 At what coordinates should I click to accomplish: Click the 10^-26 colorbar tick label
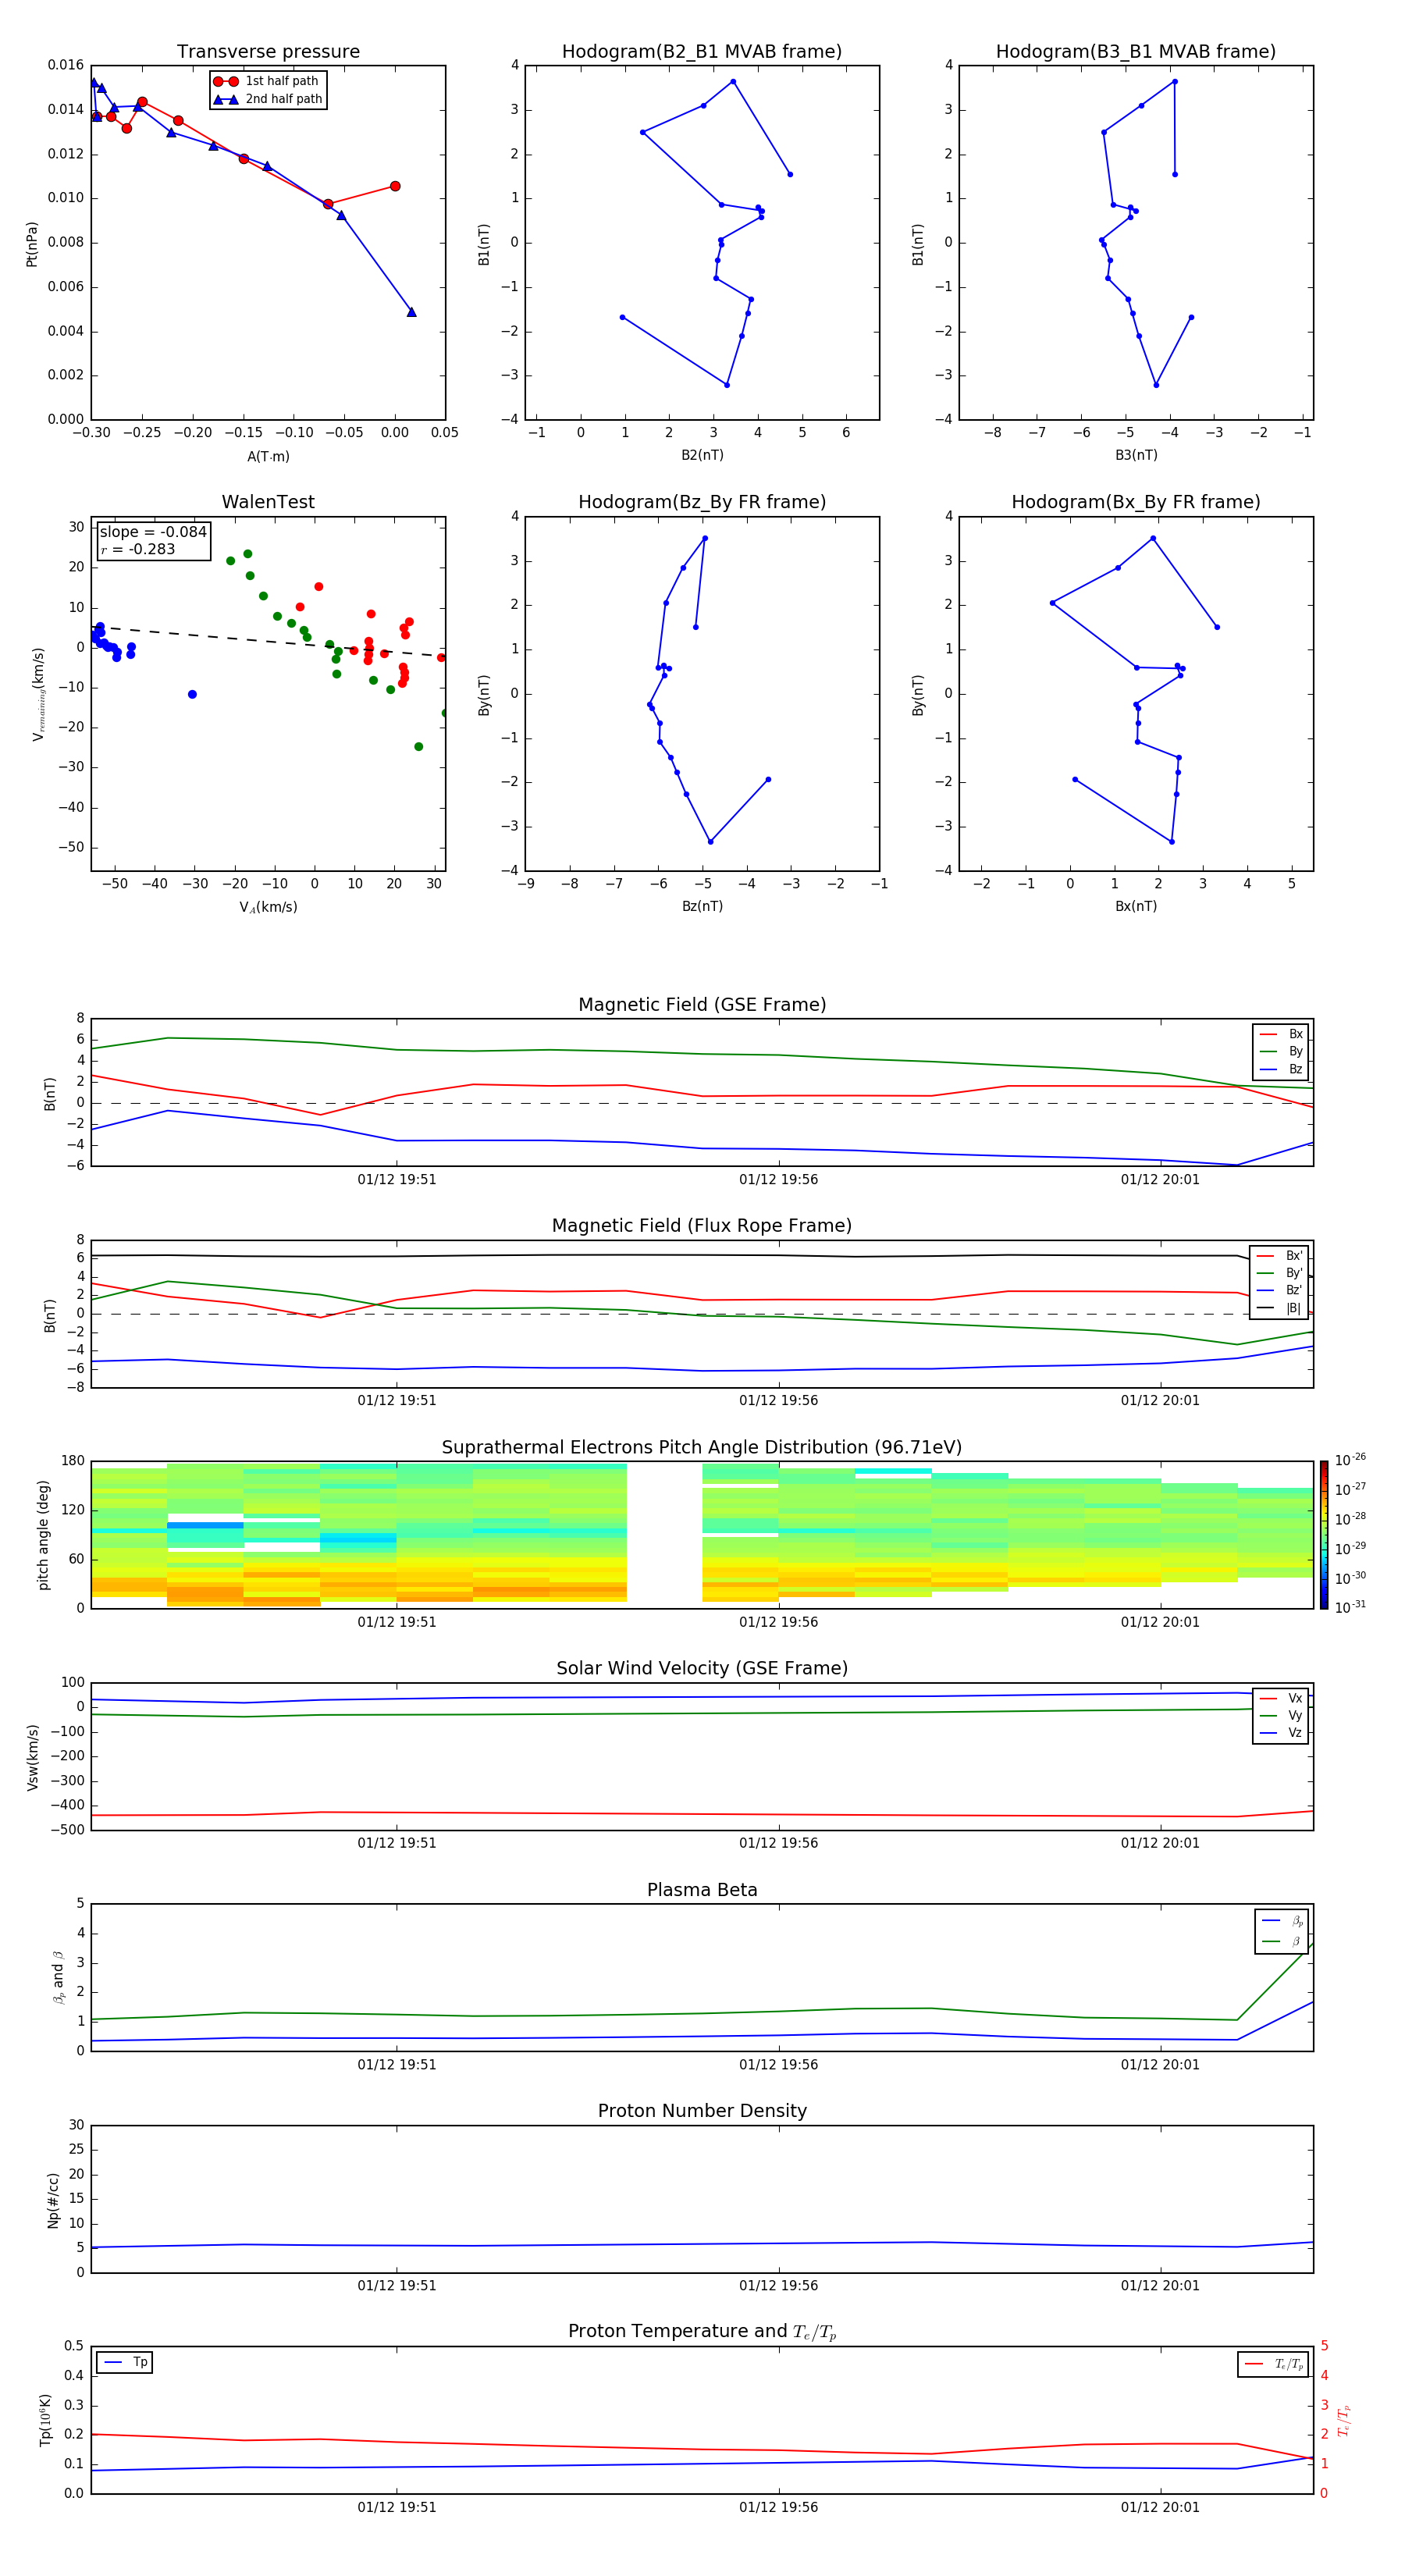tap(1350, 1460)
